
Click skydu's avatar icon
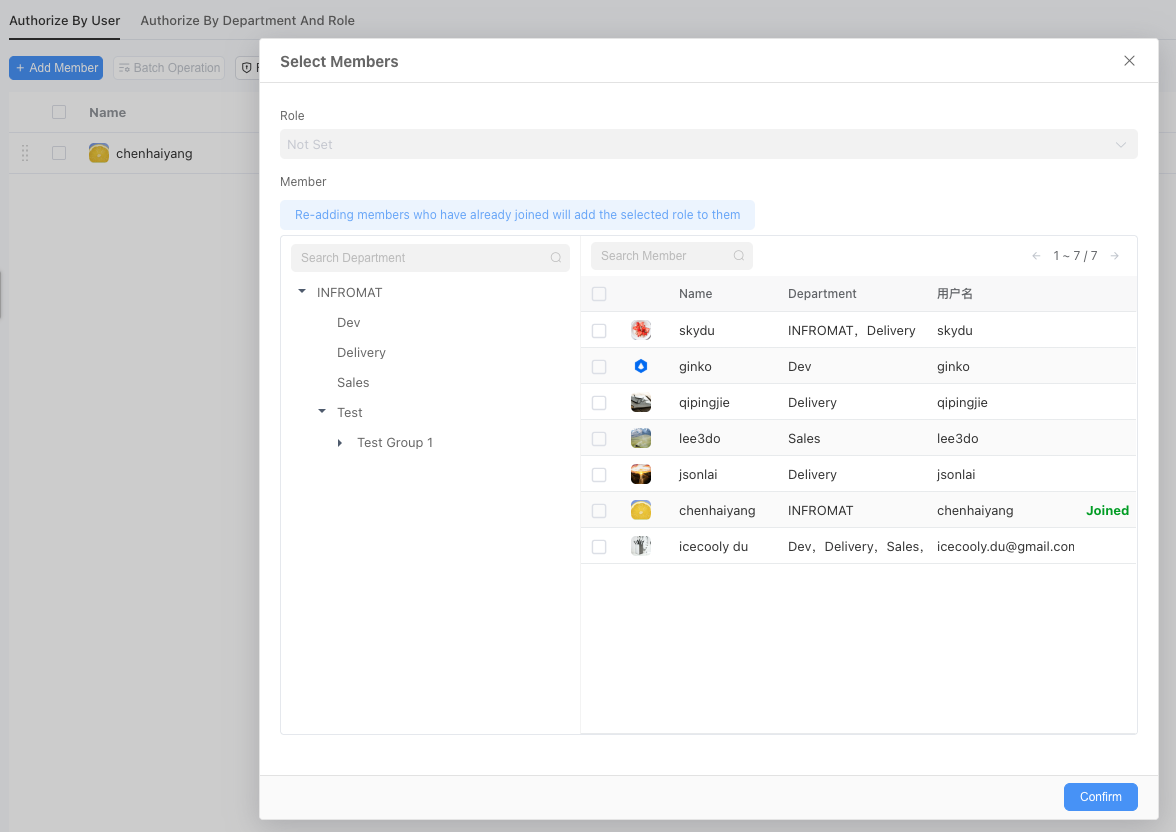[641, 331]
